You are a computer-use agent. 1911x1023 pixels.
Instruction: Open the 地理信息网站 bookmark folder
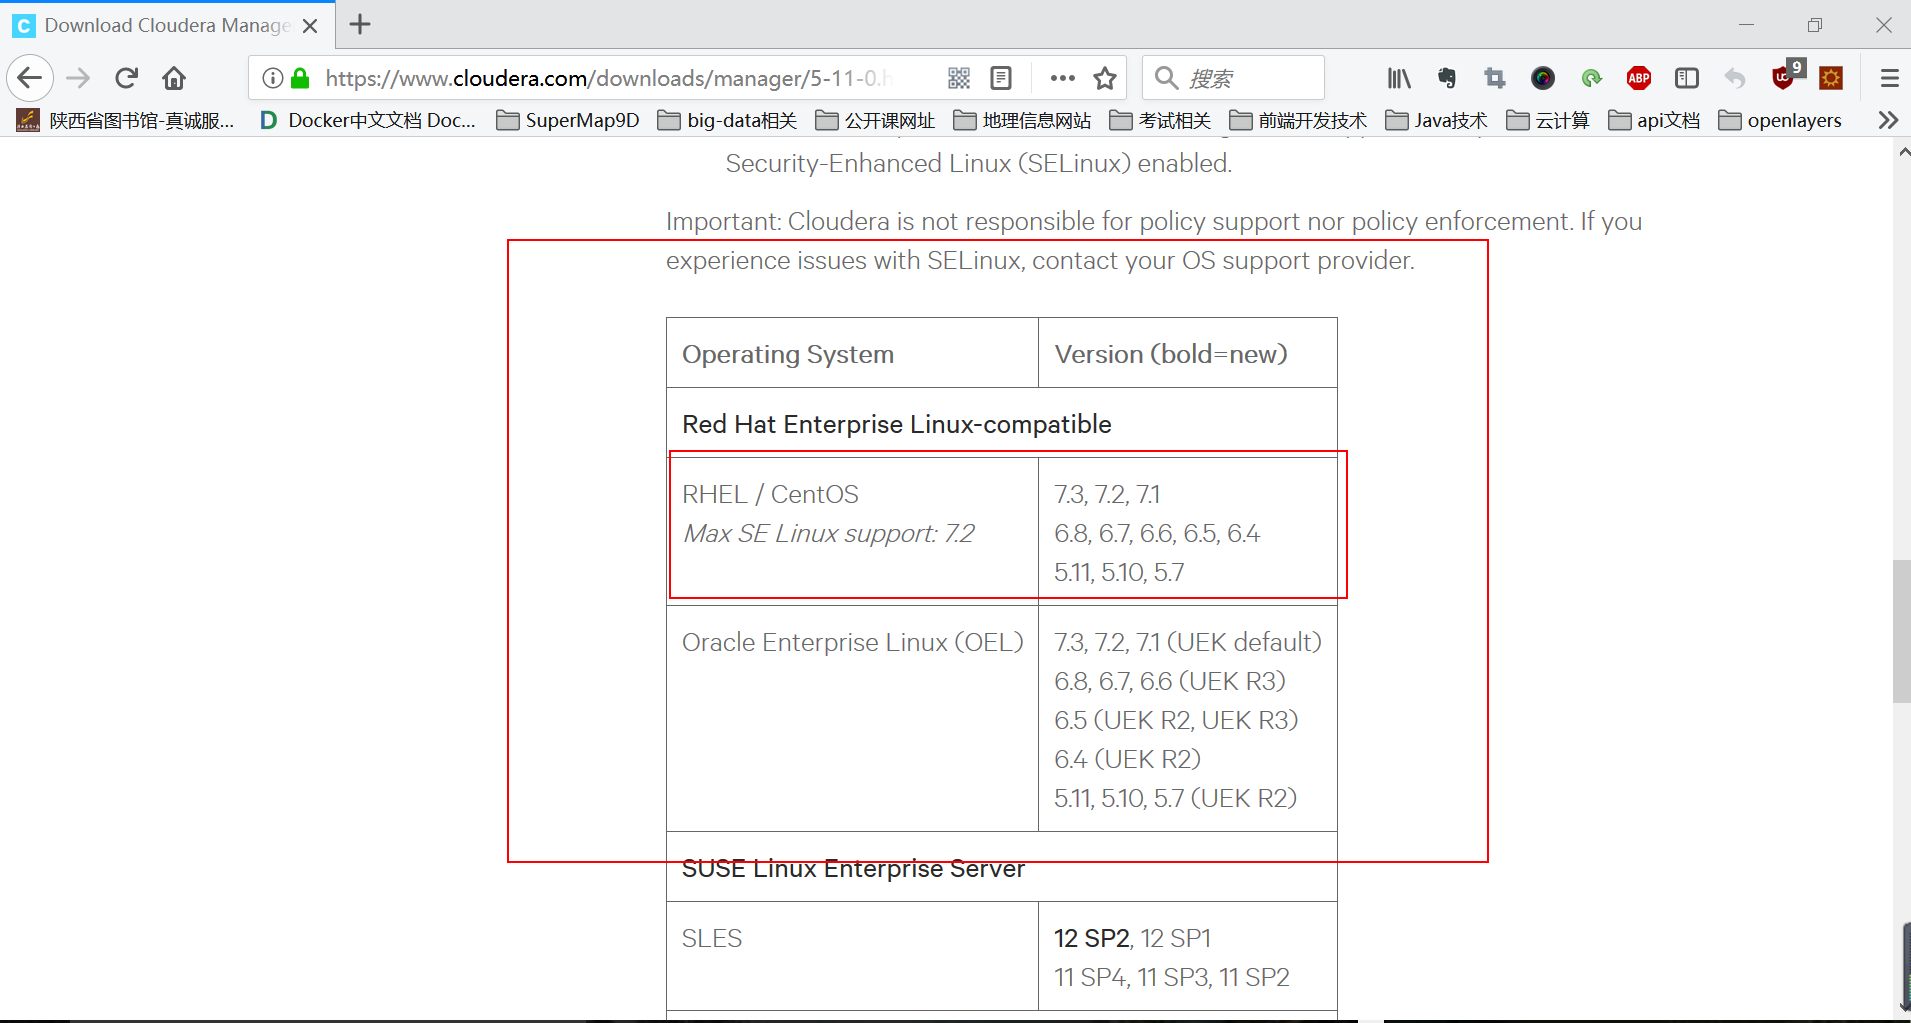click(x=1023, y=120)
